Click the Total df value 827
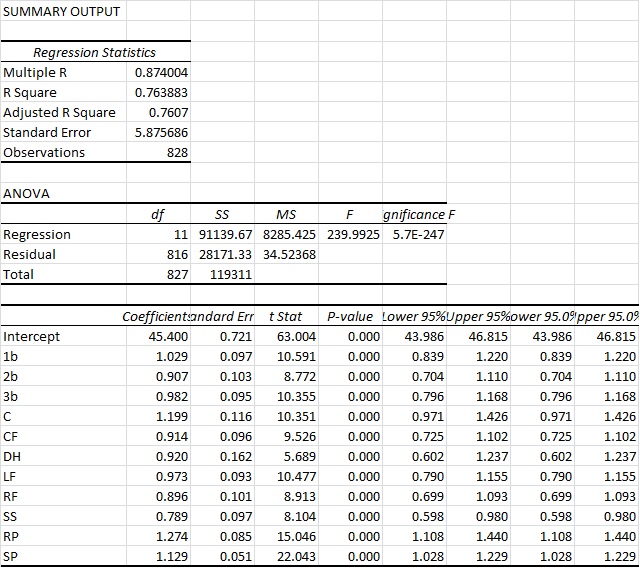The width and height of the screenshot is (640, 568). (177, 275)
